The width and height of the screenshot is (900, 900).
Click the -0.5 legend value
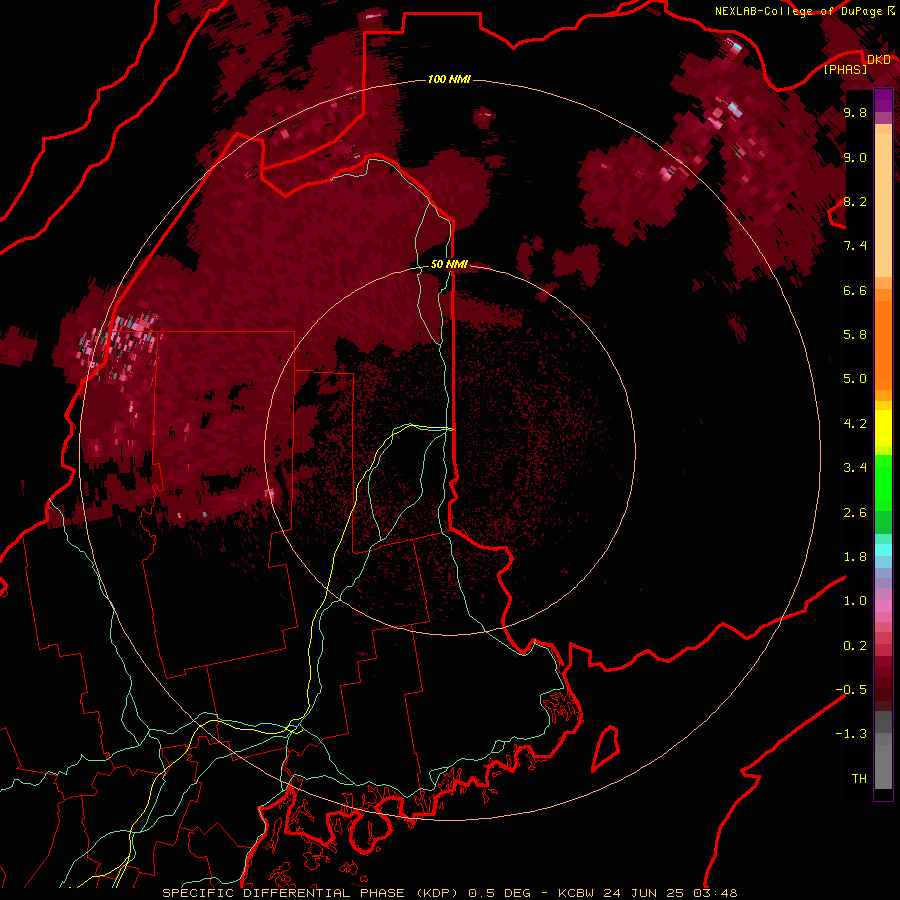tap(852, 690)
